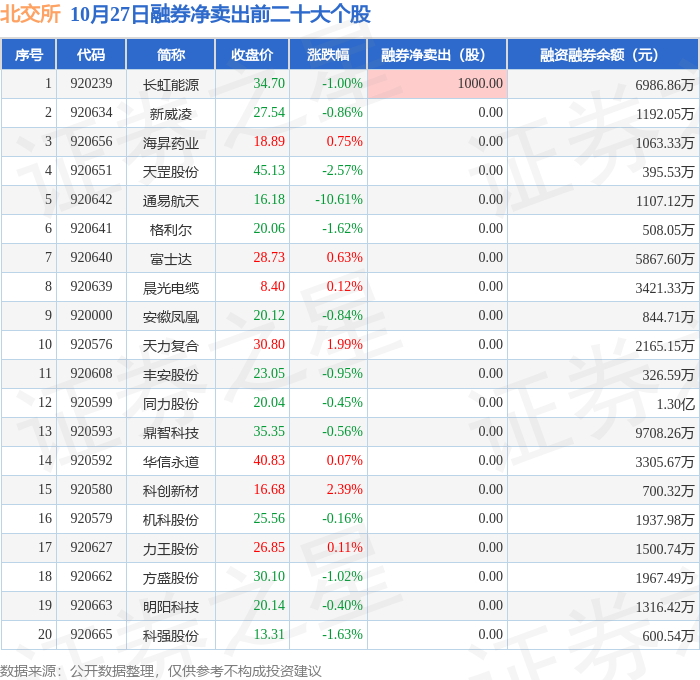Click the change value -0.16%
This screenshot has width=700, height=680.
342,519
